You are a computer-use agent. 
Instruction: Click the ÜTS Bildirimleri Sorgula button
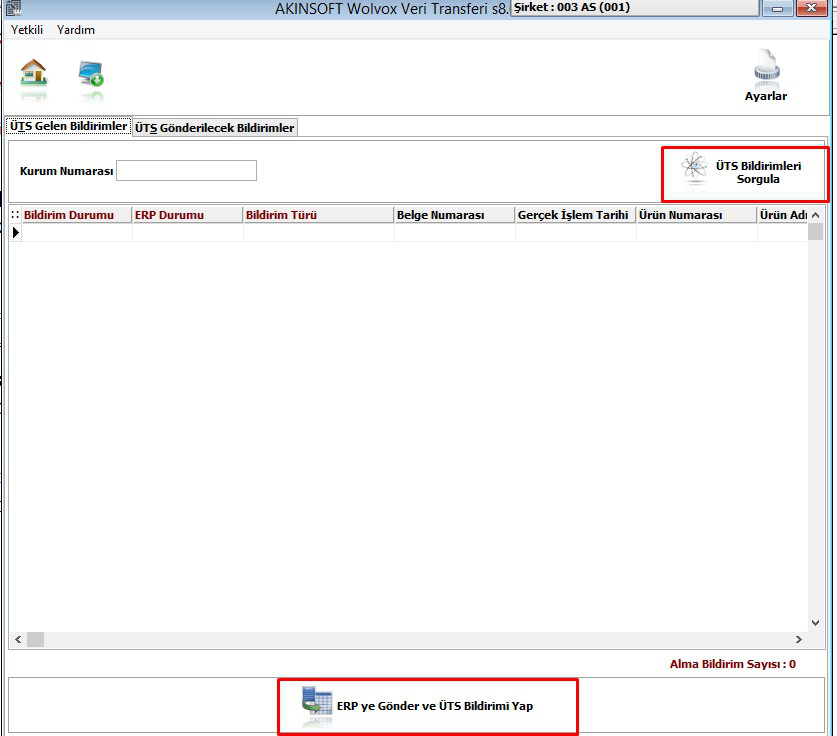coord(745,173)
